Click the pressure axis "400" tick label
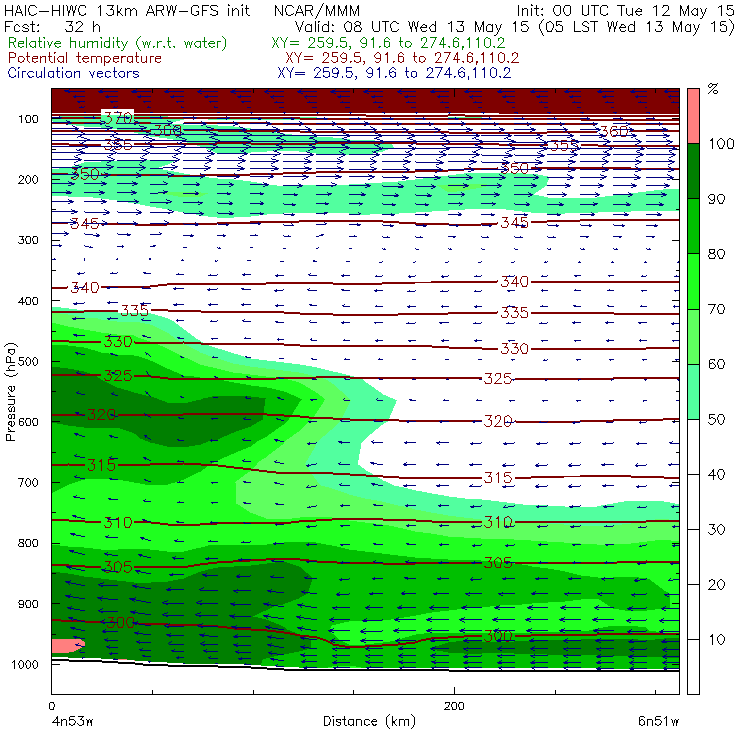740x740 pixels. [x=28, y=301]
